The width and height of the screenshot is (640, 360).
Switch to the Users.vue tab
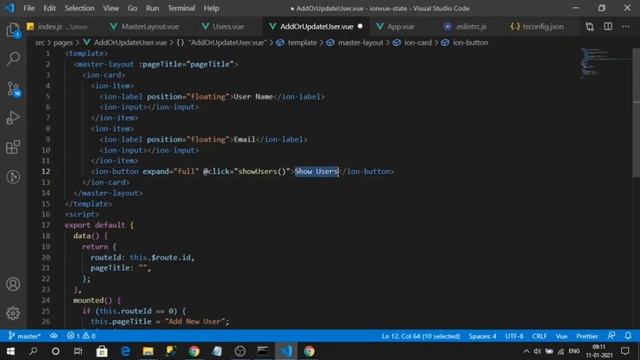228,27
